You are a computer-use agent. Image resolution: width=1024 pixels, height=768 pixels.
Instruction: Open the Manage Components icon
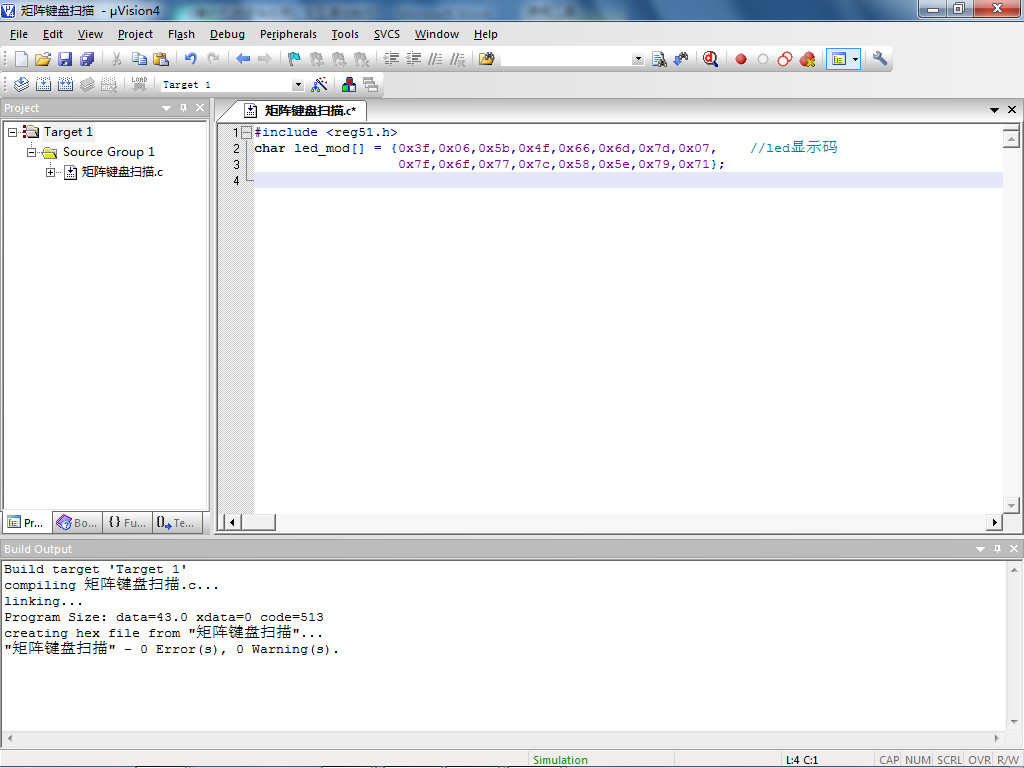click(349, 84)
